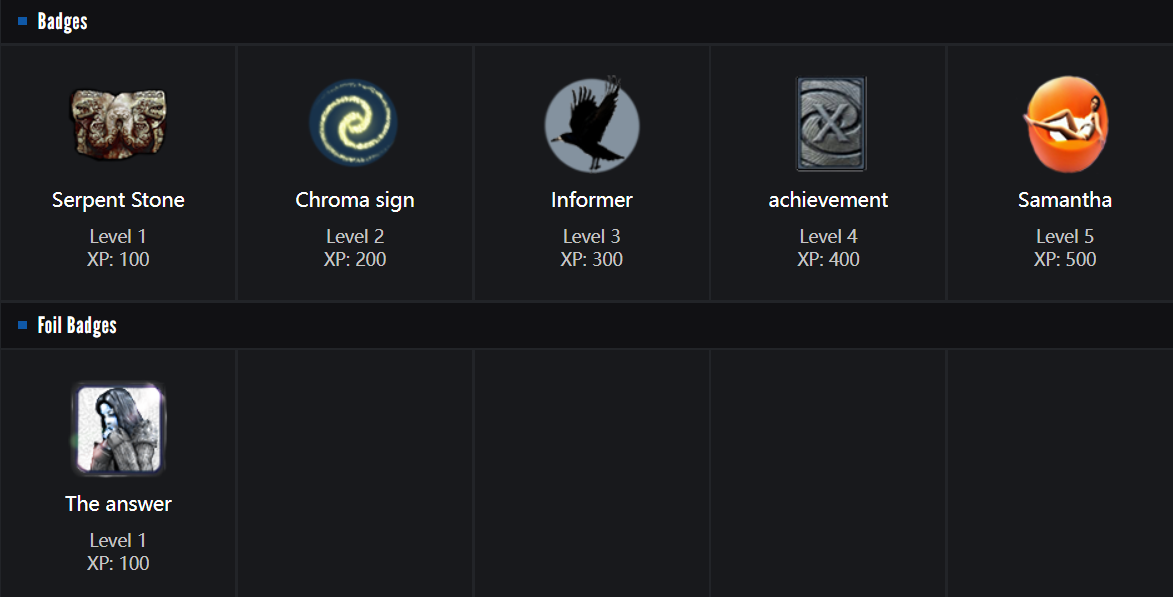
Task: Click XP: 200 label under Chroma sign
Action: 355,260
